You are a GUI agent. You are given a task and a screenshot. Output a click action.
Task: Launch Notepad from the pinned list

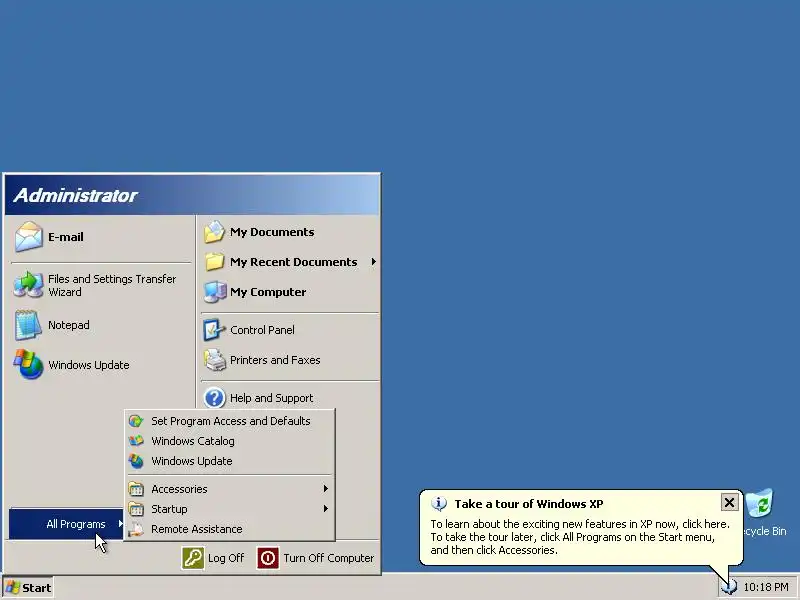click(x=102, y=325)
